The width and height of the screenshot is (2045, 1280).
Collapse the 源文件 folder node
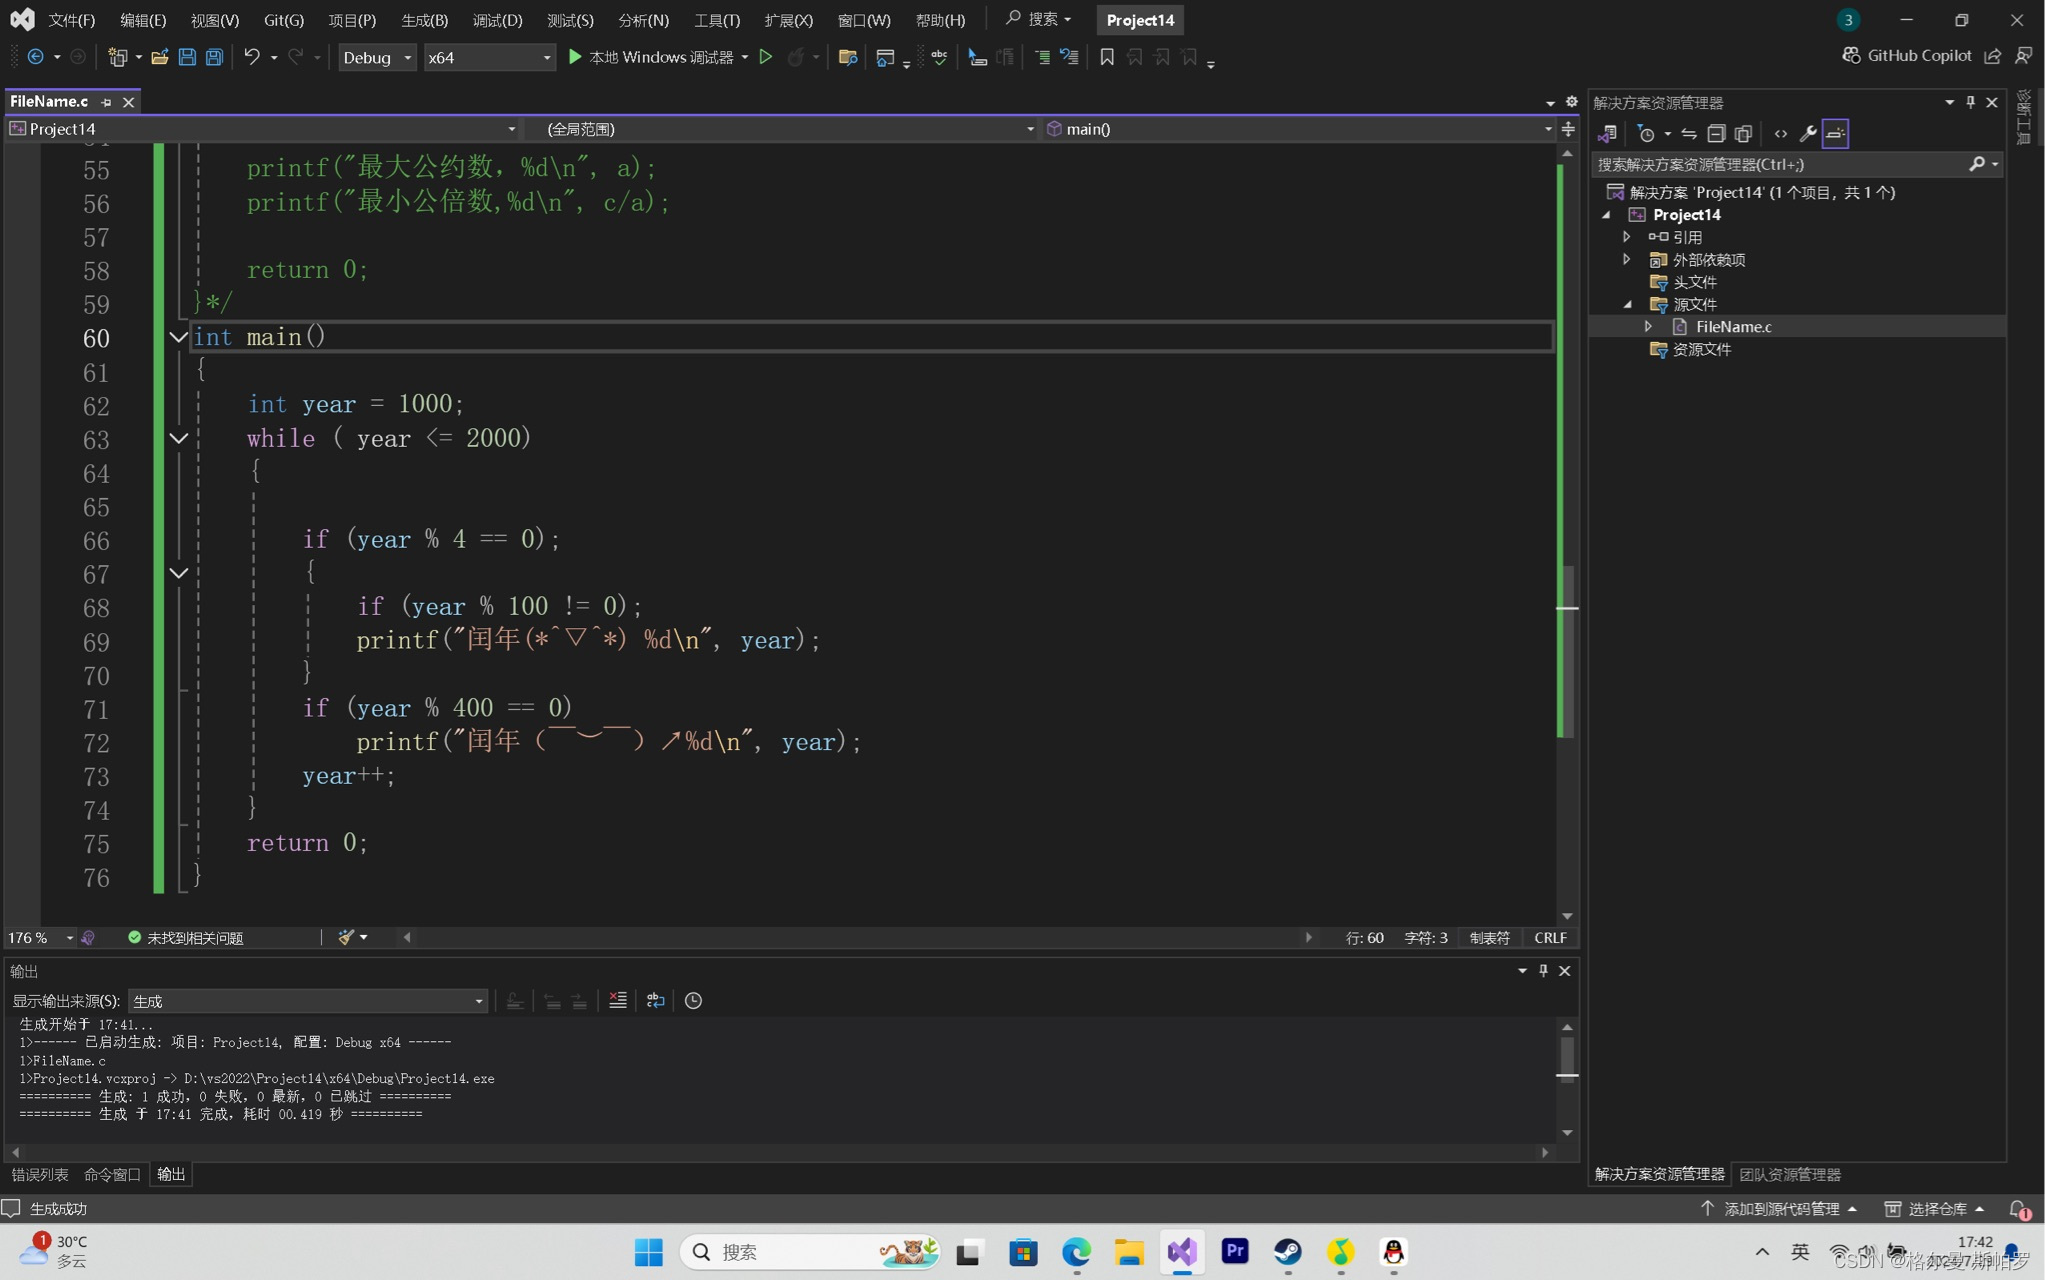pyautogui.click(x=1627, y=305)
